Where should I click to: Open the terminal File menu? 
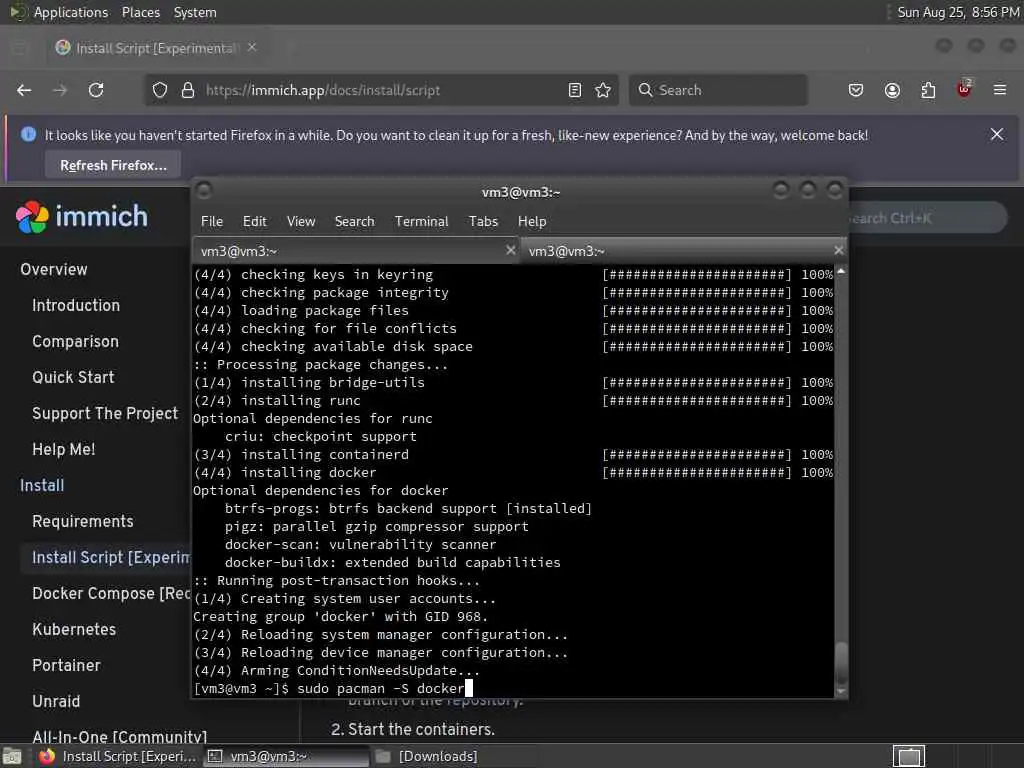coord(212,221)
